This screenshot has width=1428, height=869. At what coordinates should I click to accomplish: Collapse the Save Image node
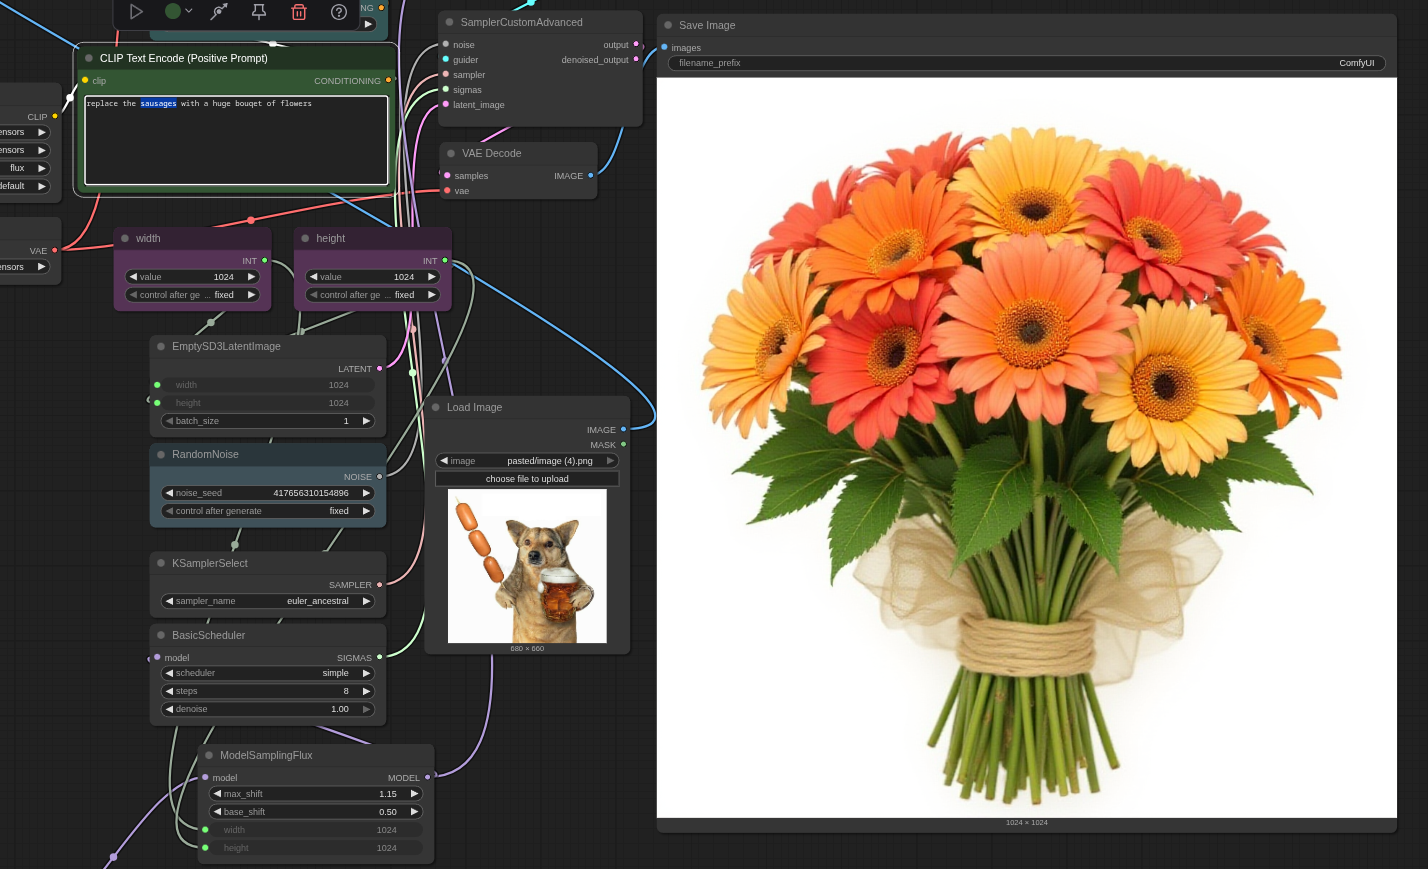tap(667, 25)
